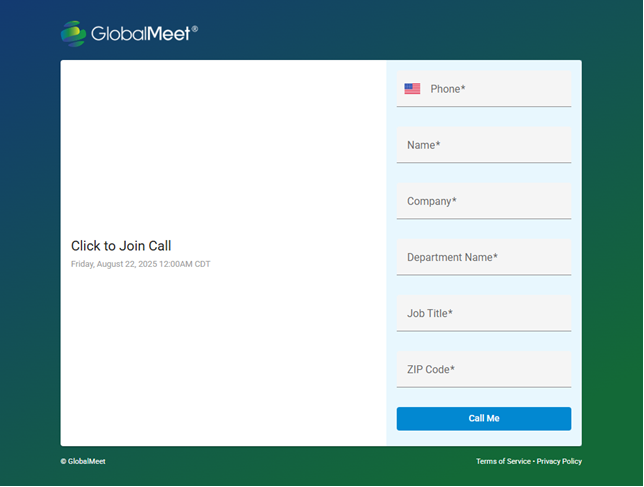The width and height of the screenshot is (644, 487).
Task: Click the ZIP Code field
Action: [484, 370]
